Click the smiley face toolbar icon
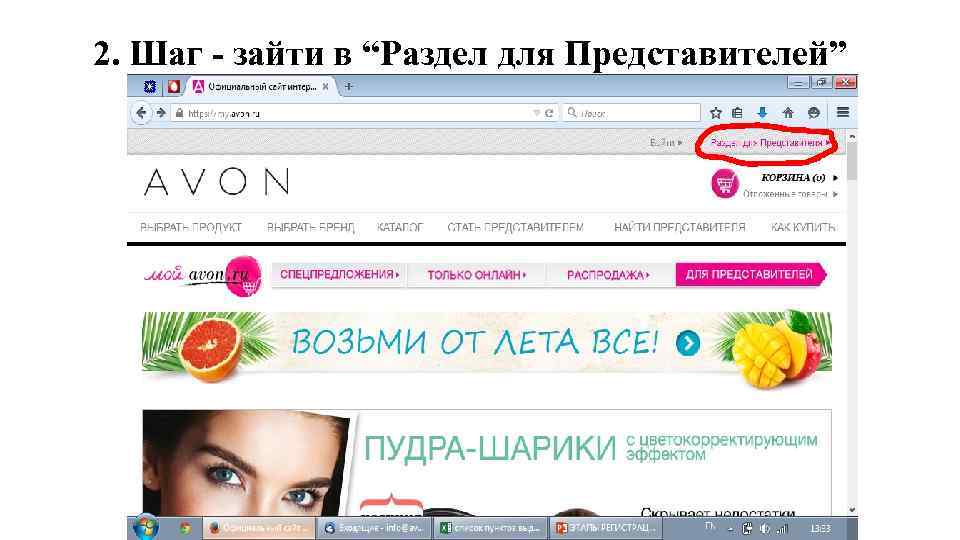 [814, 113]
